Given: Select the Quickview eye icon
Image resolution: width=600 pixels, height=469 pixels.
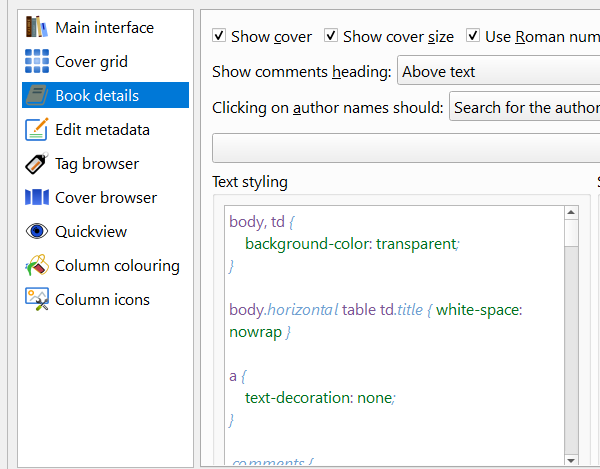Looking at the screenshot, I should 37,231.
